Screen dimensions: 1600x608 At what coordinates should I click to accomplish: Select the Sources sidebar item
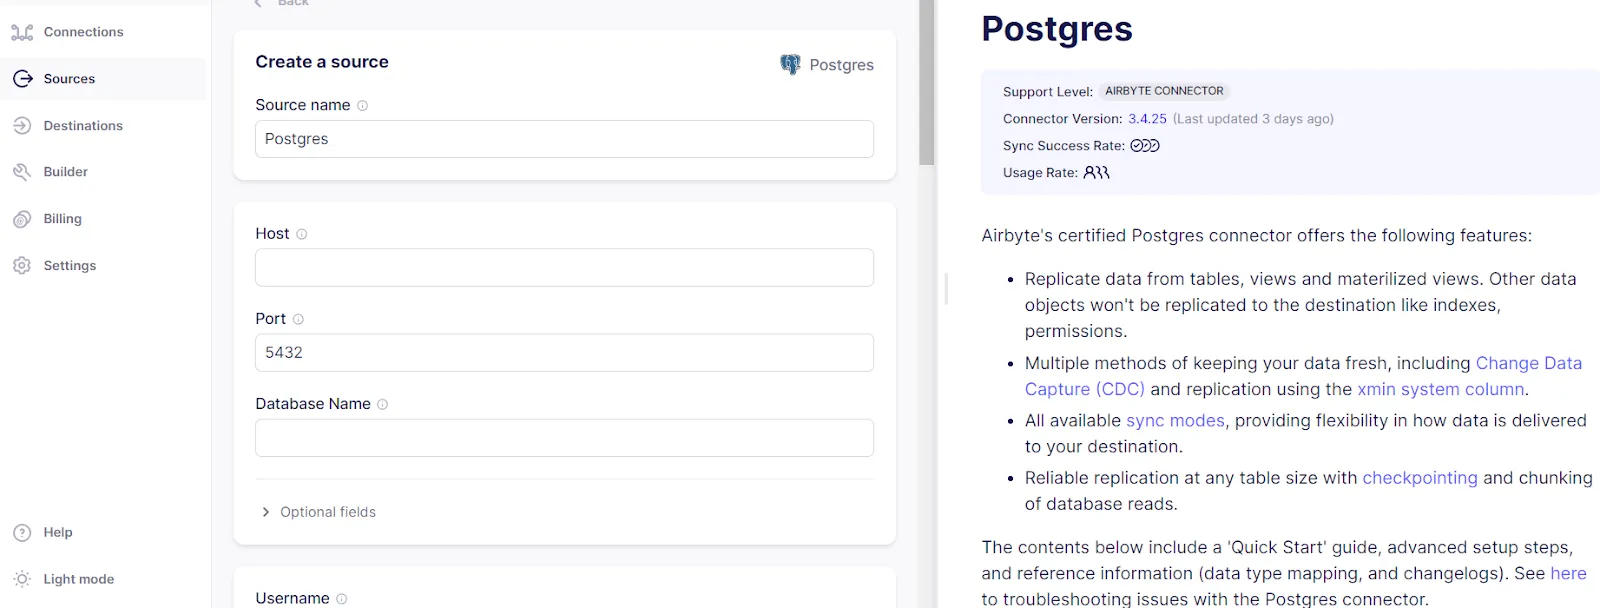[x=103, y=79]
